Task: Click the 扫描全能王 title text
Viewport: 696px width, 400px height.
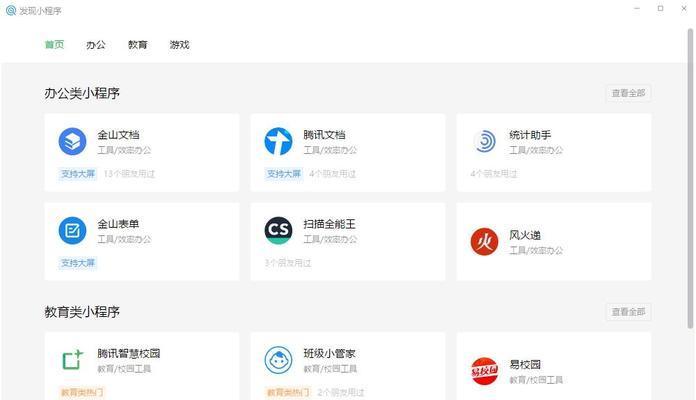Action: 329,224
